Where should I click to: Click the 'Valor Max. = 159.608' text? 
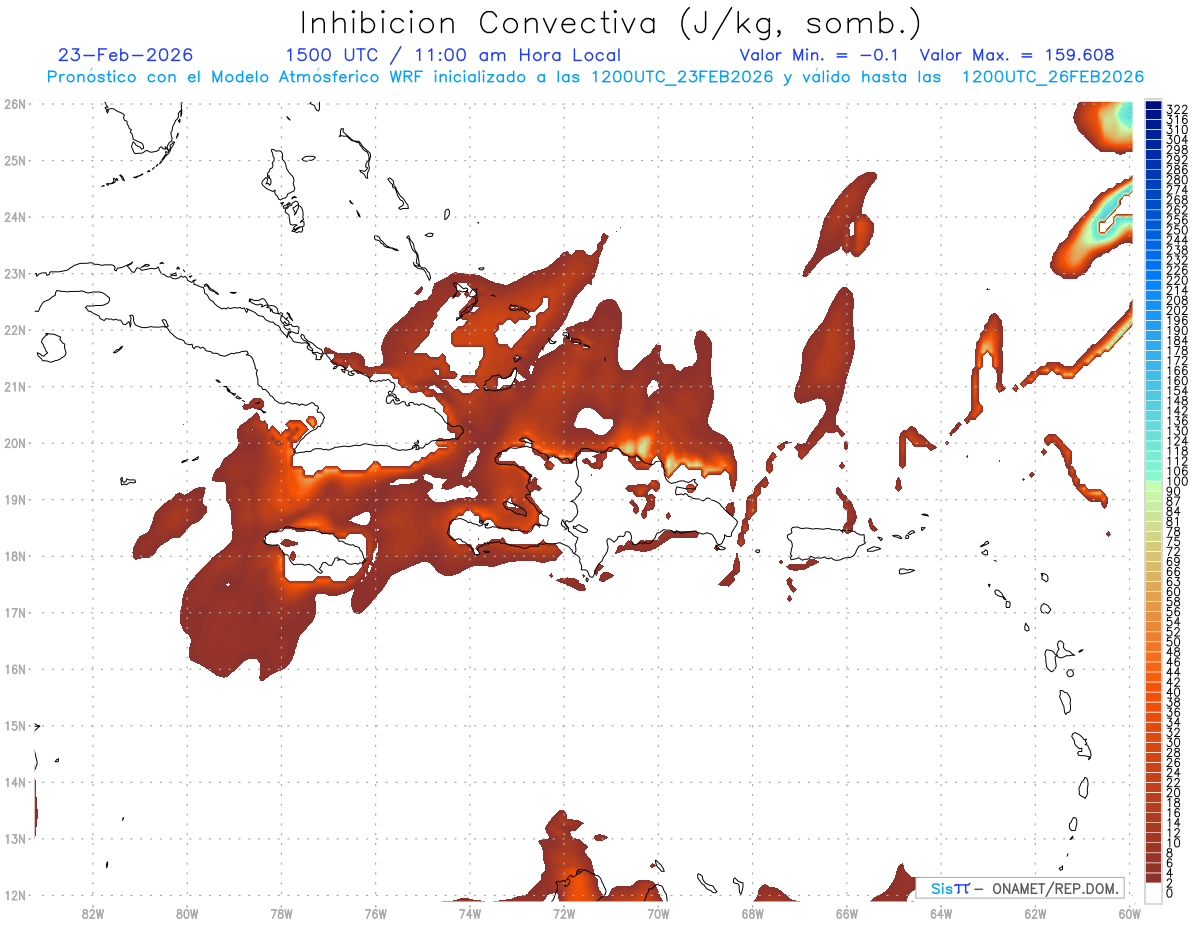coord(1017,55)
